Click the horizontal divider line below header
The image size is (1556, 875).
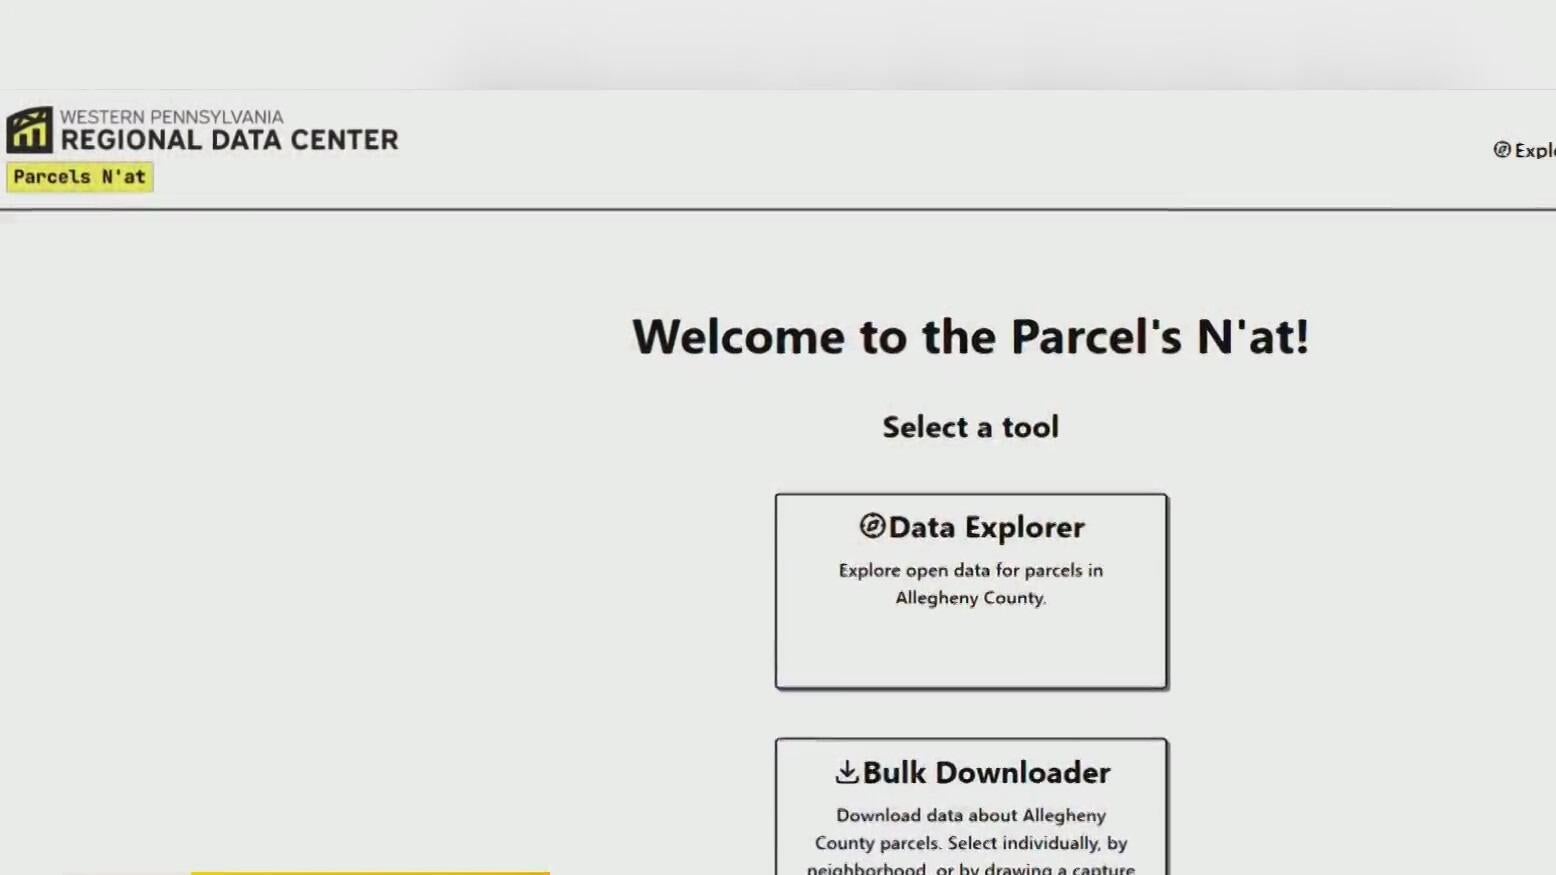pos(778,209)
